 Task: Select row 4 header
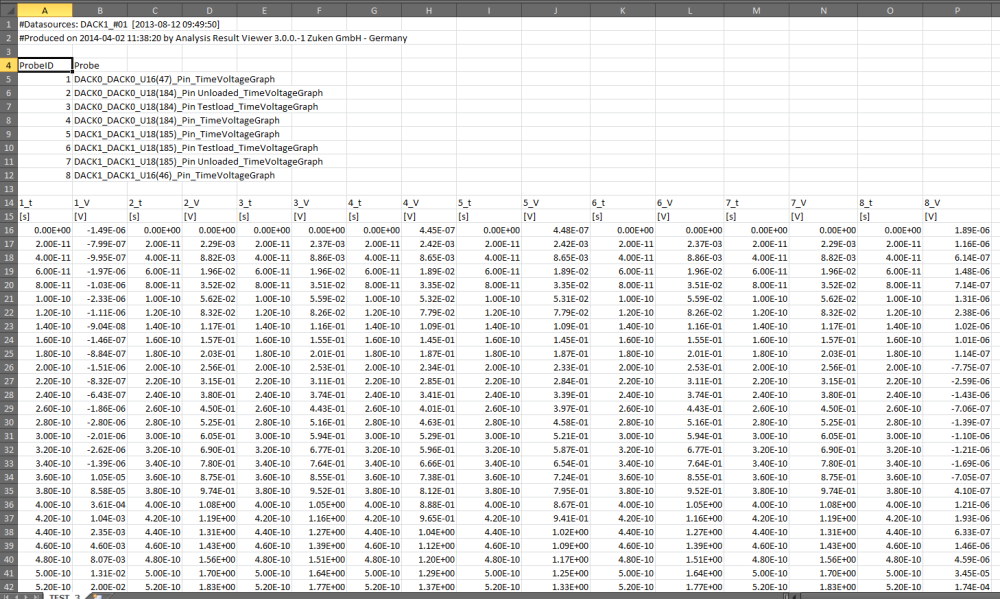8,65
